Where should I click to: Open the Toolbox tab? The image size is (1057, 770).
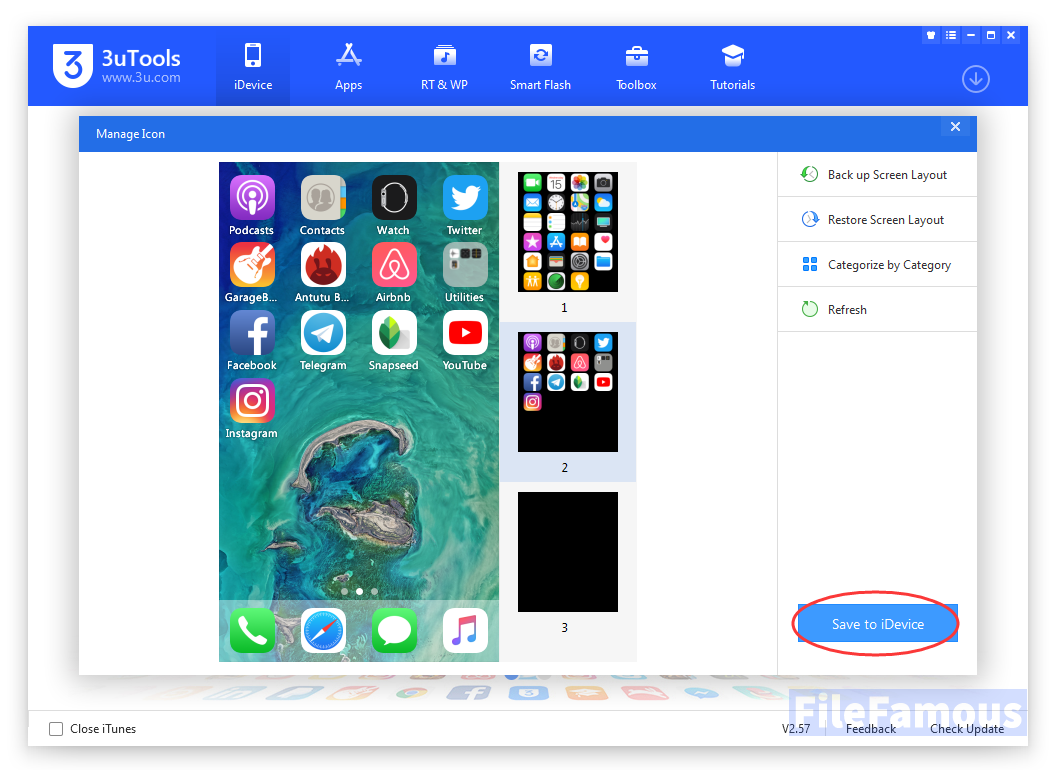636,67
